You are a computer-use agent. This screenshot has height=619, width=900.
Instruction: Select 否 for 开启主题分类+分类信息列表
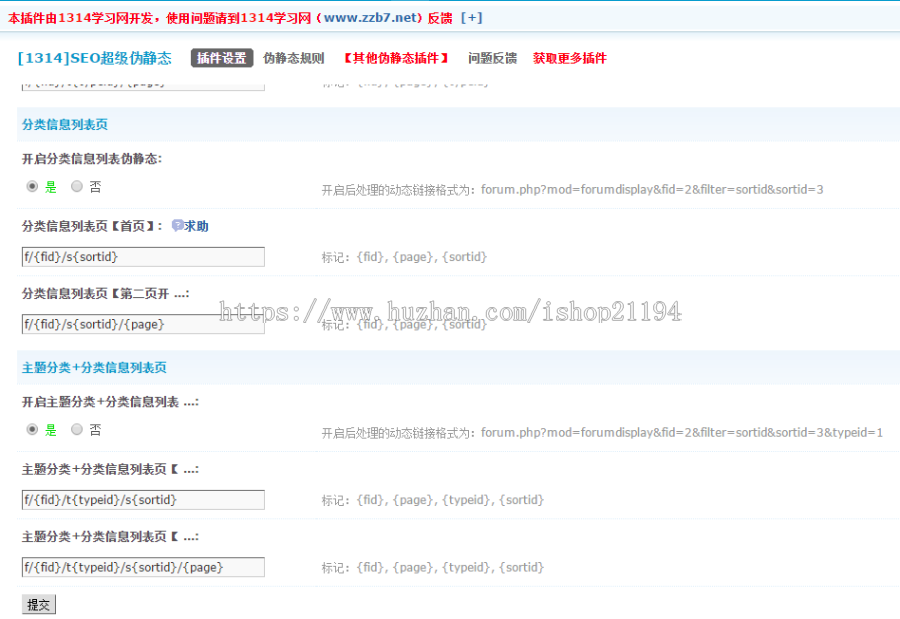tap(76, 429)
